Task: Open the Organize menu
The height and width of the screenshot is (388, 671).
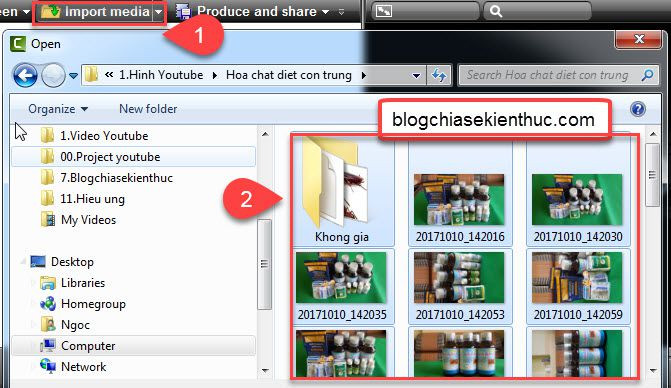Action: [58, 109]
